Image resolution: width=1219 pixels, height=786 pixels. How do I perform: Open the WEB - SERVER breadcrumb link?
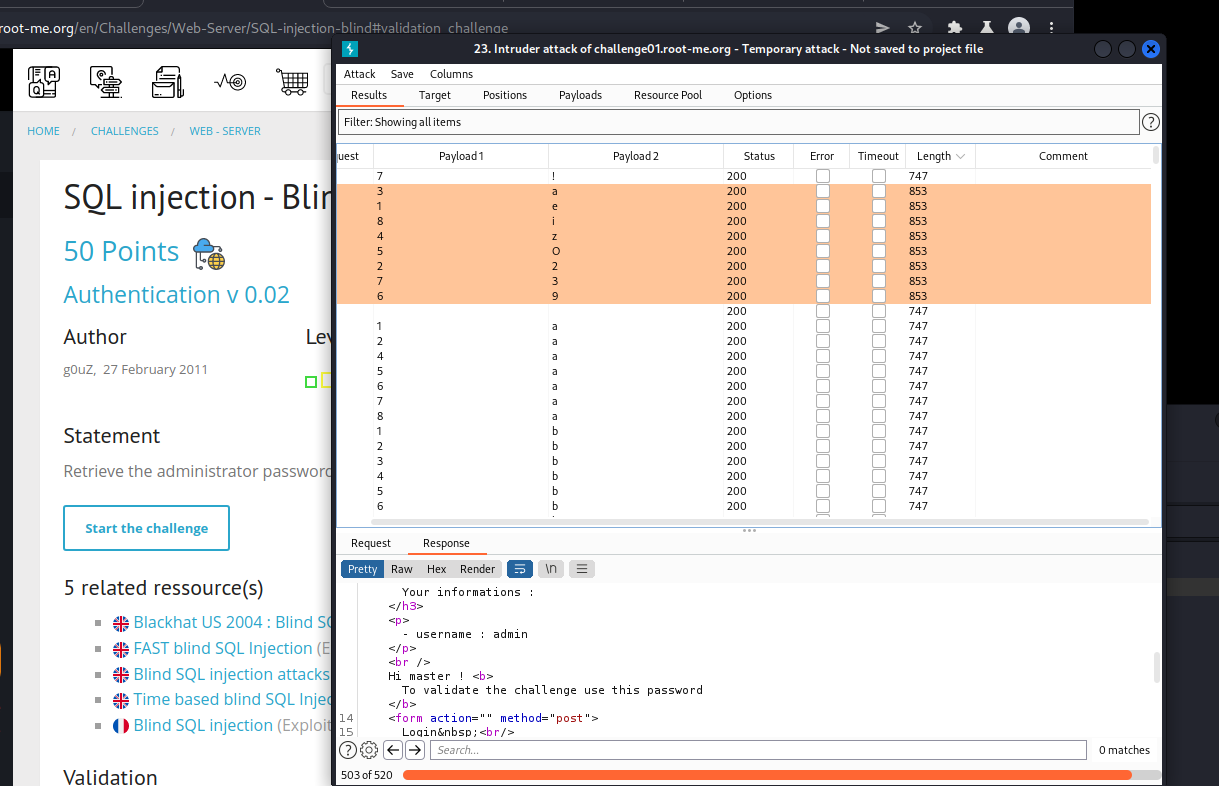tap(225, 131)
